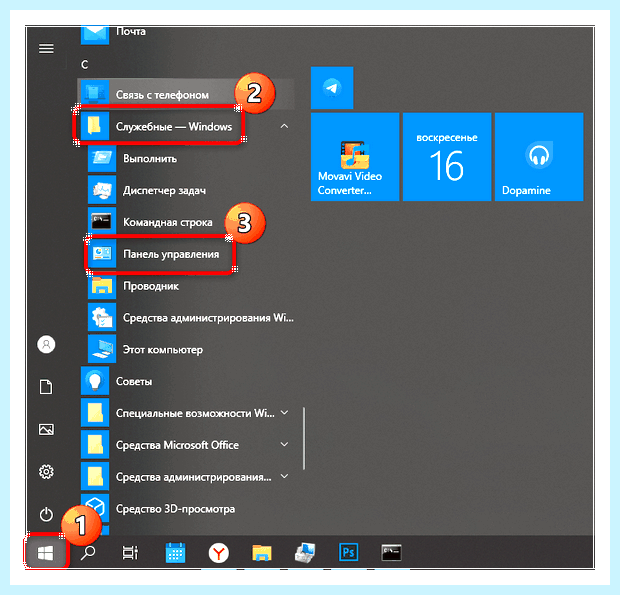Open File Explorer from the taskbar
Viewport: 620px width, 595px height.
262,552
